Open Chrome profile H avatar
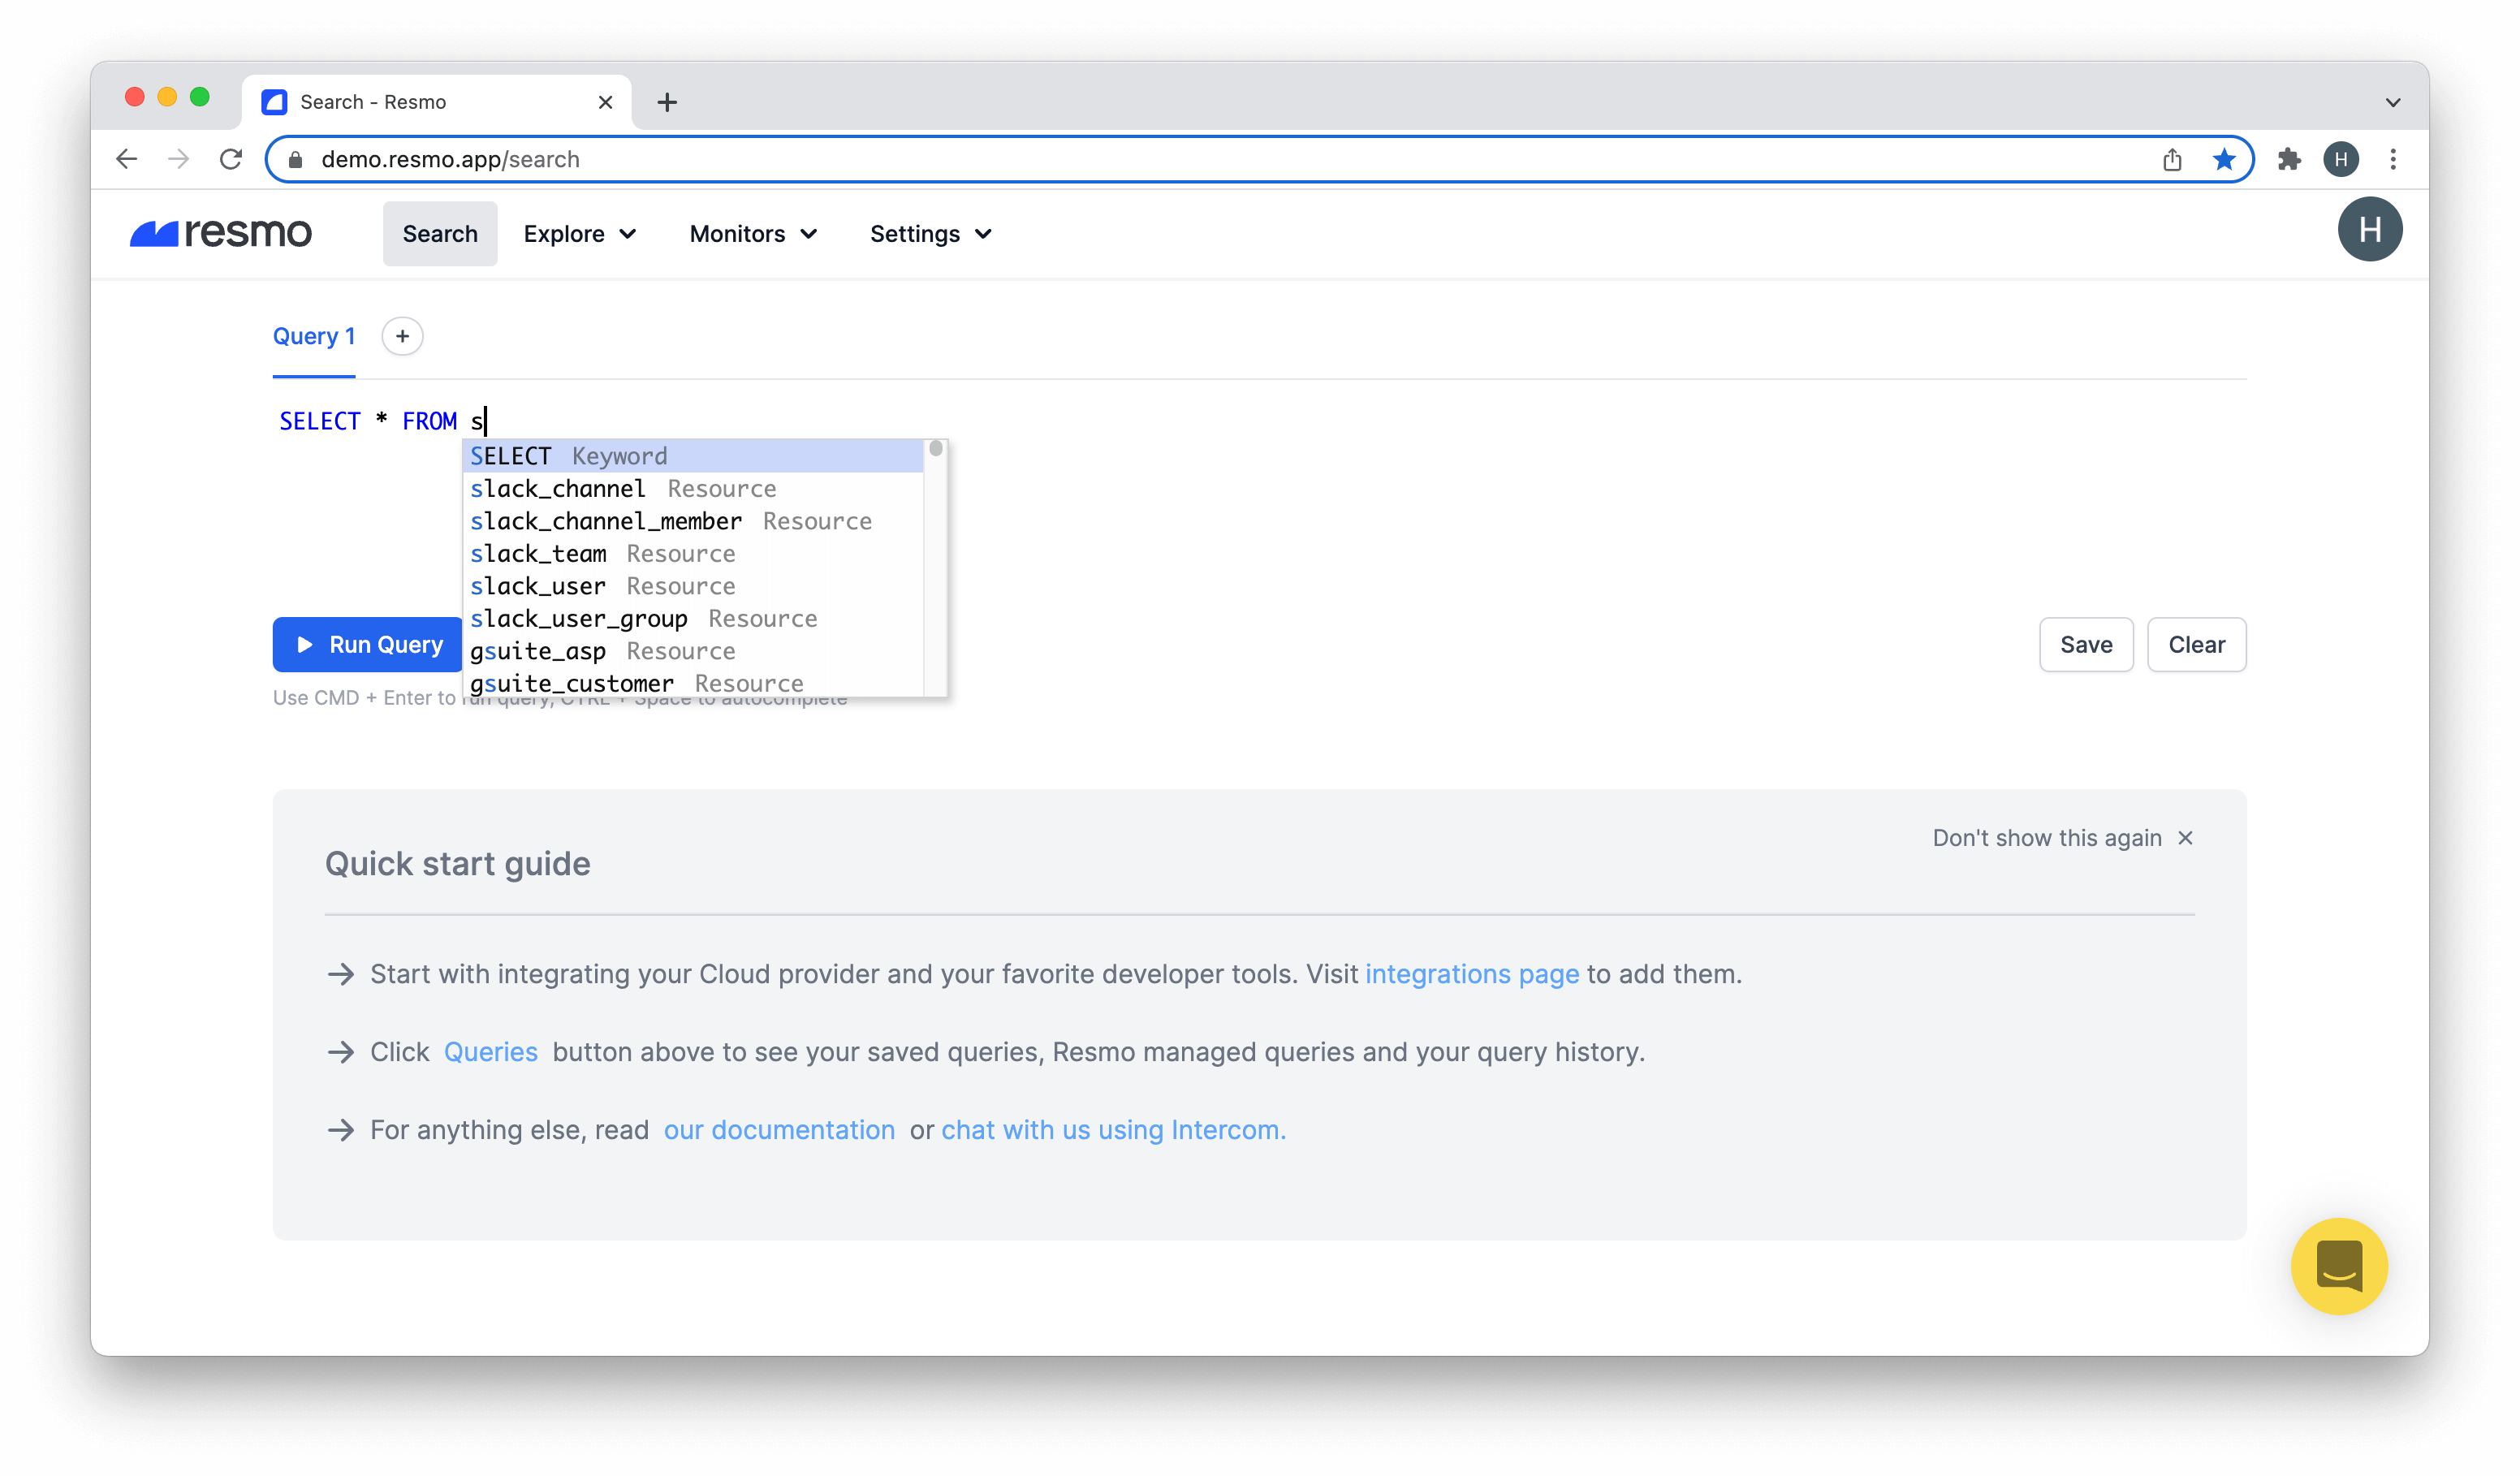2520x1476 pixels. (x=2341, y=159)
